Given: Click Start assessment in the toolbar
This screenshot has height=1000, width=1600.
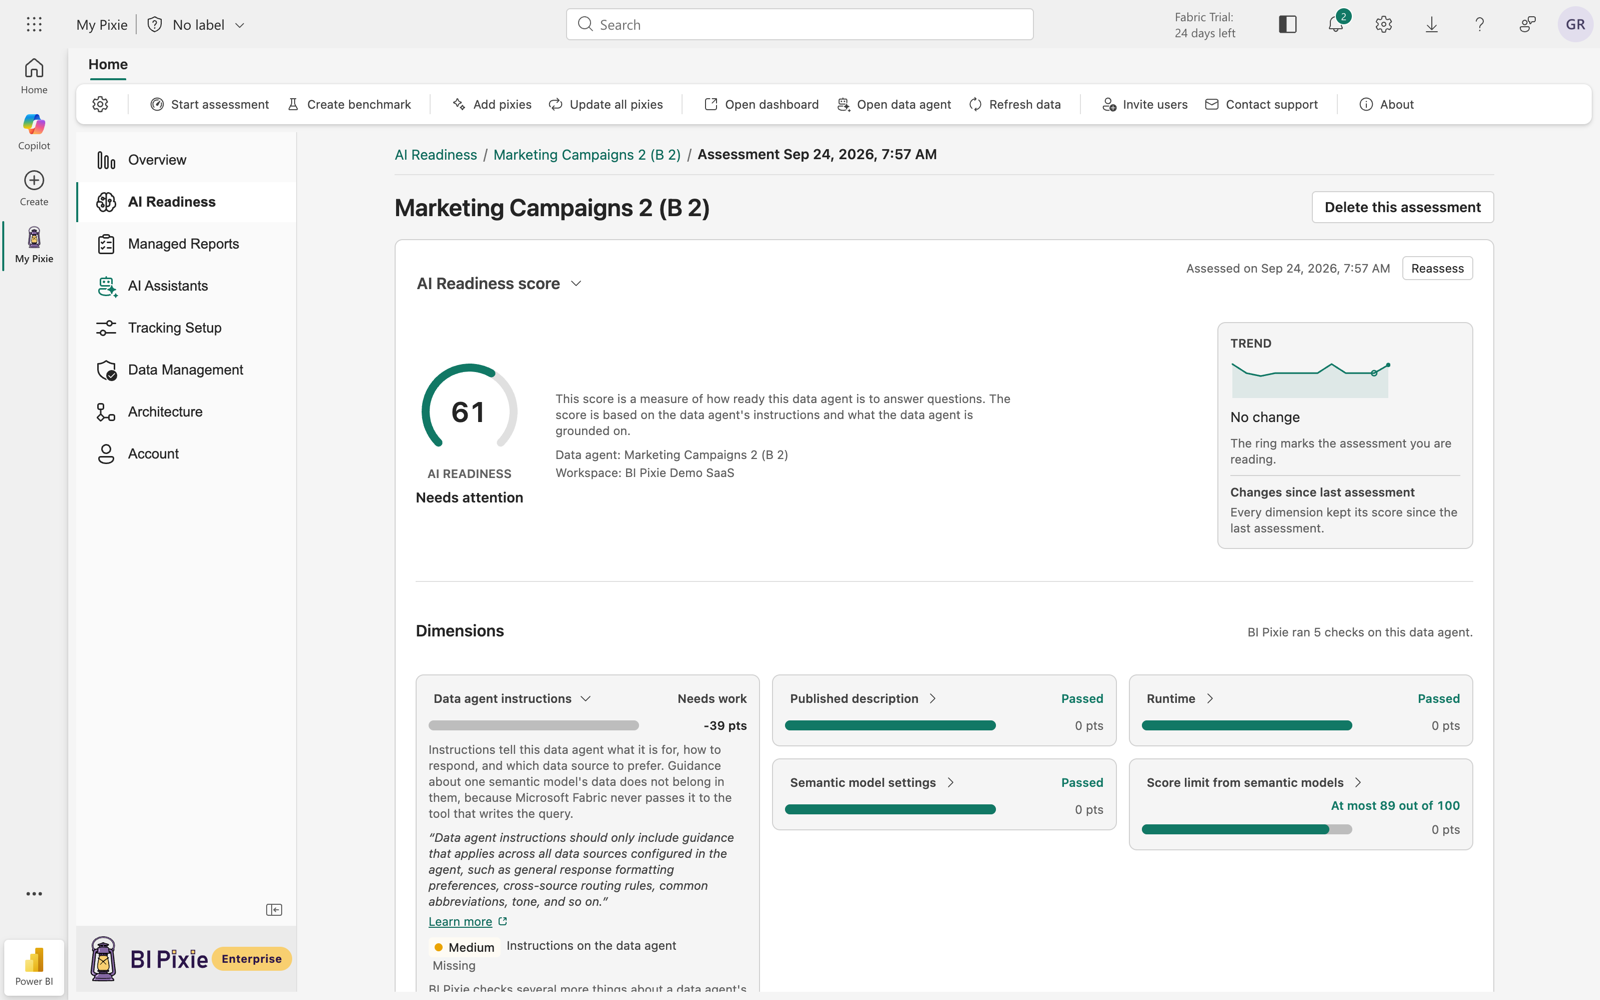Looking at the screenshot, I should (x=209, y=104).
